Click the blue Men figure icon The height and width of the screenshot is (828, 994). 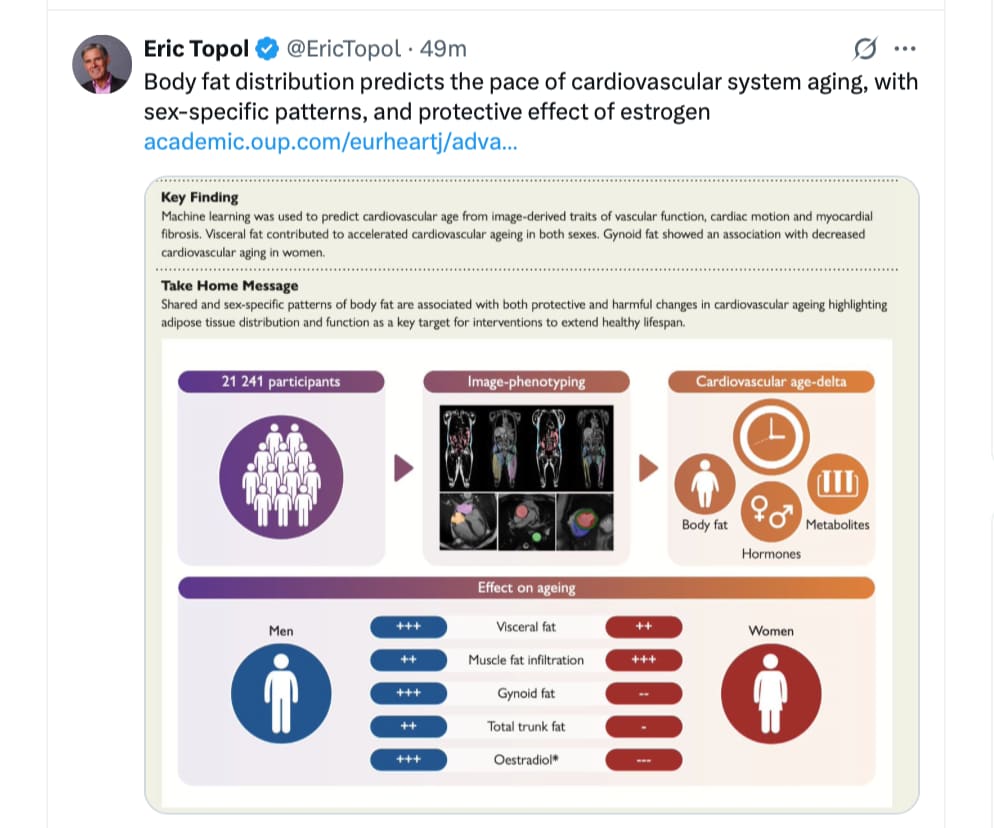point(281,694)
